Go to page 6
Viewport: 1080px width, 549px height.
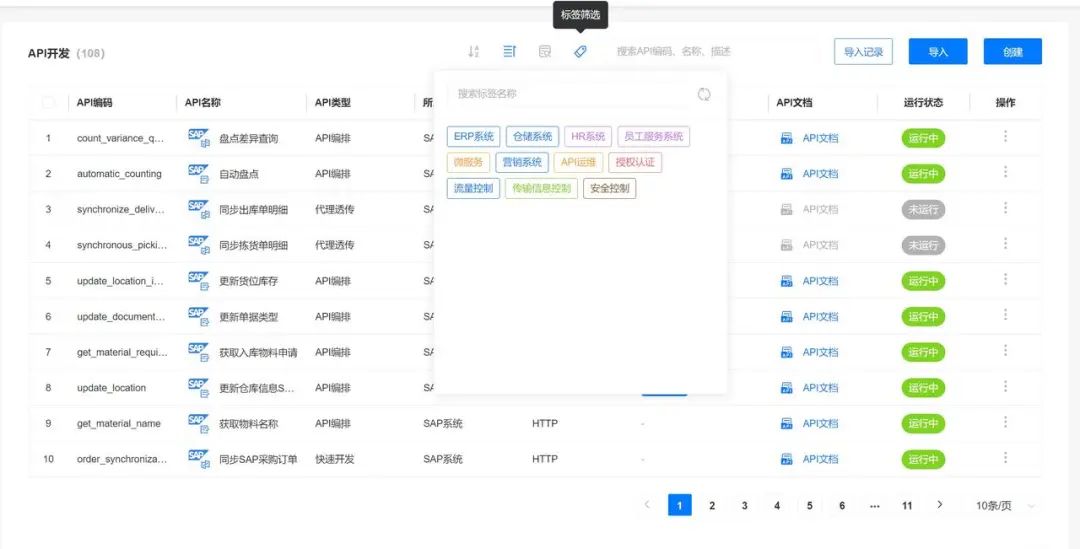842,506
